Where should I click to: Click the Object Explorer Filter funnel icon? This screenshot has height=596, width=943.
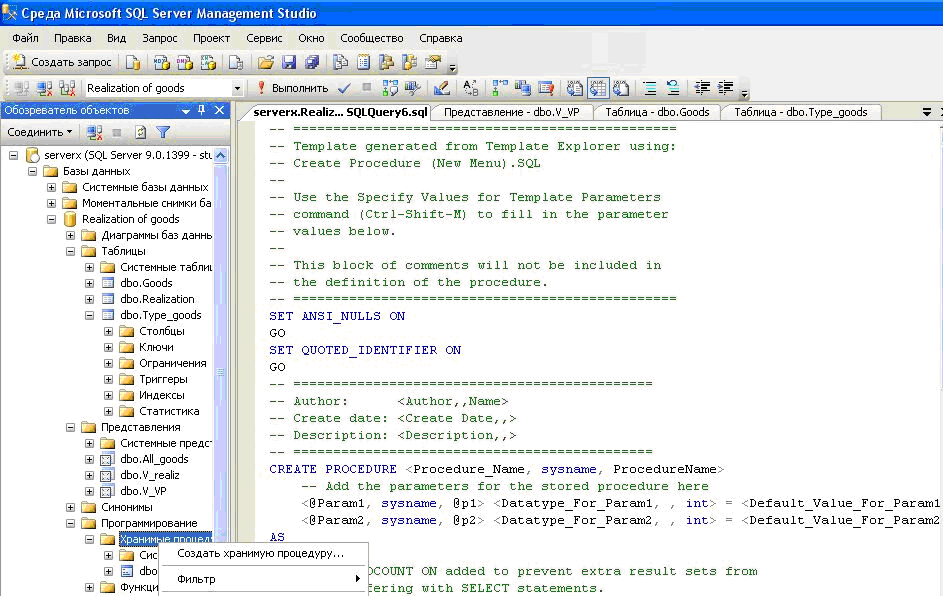(163, 132)
